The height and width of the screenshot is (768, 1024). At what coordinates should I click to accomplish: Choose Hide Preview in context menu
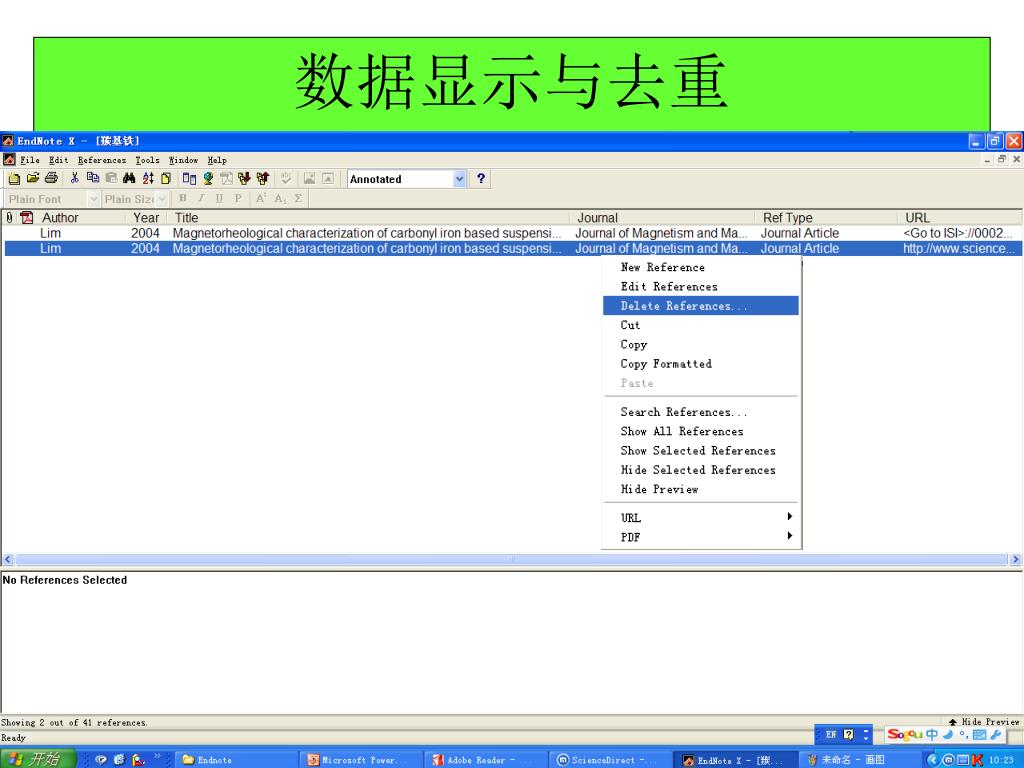click(701, 489)
